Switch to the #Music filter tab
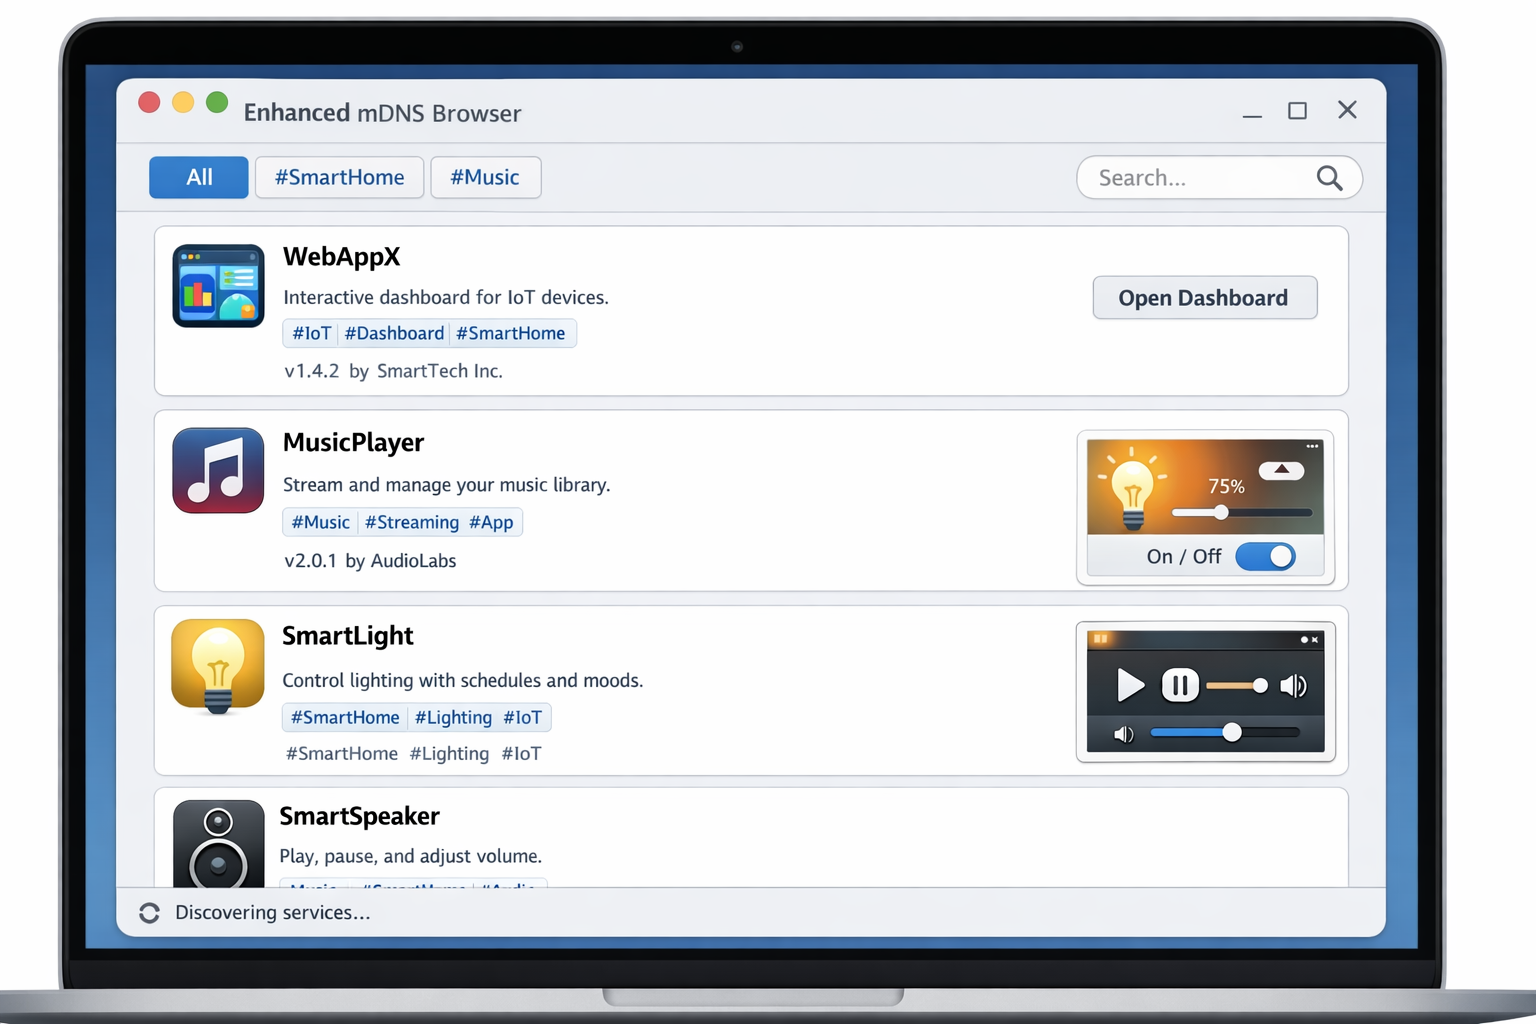Image resolution: width=1536 pixels, height=1024 pixels. tap(485, 178)
